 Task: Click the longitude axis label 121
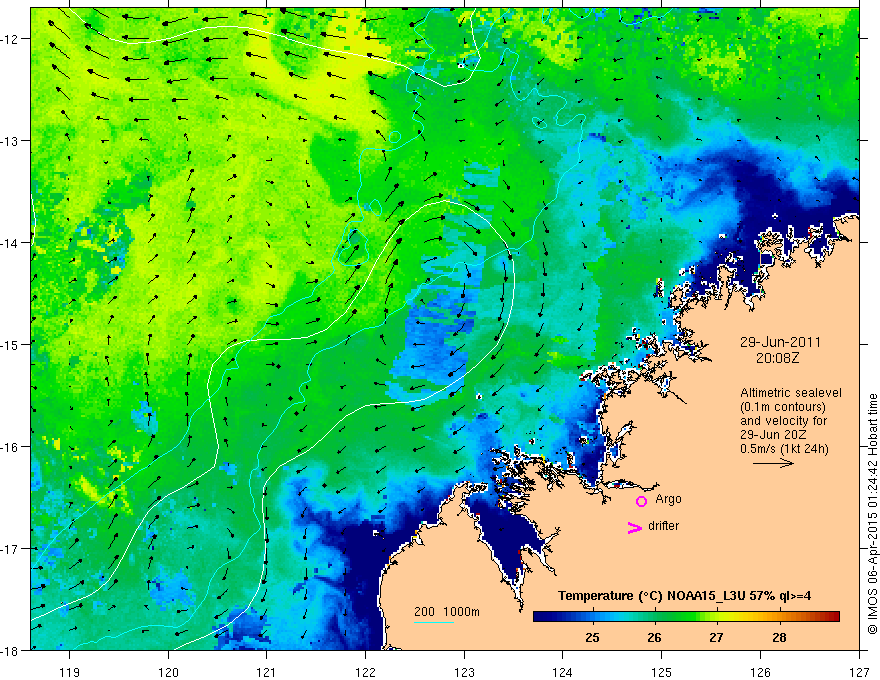[267, 672]
